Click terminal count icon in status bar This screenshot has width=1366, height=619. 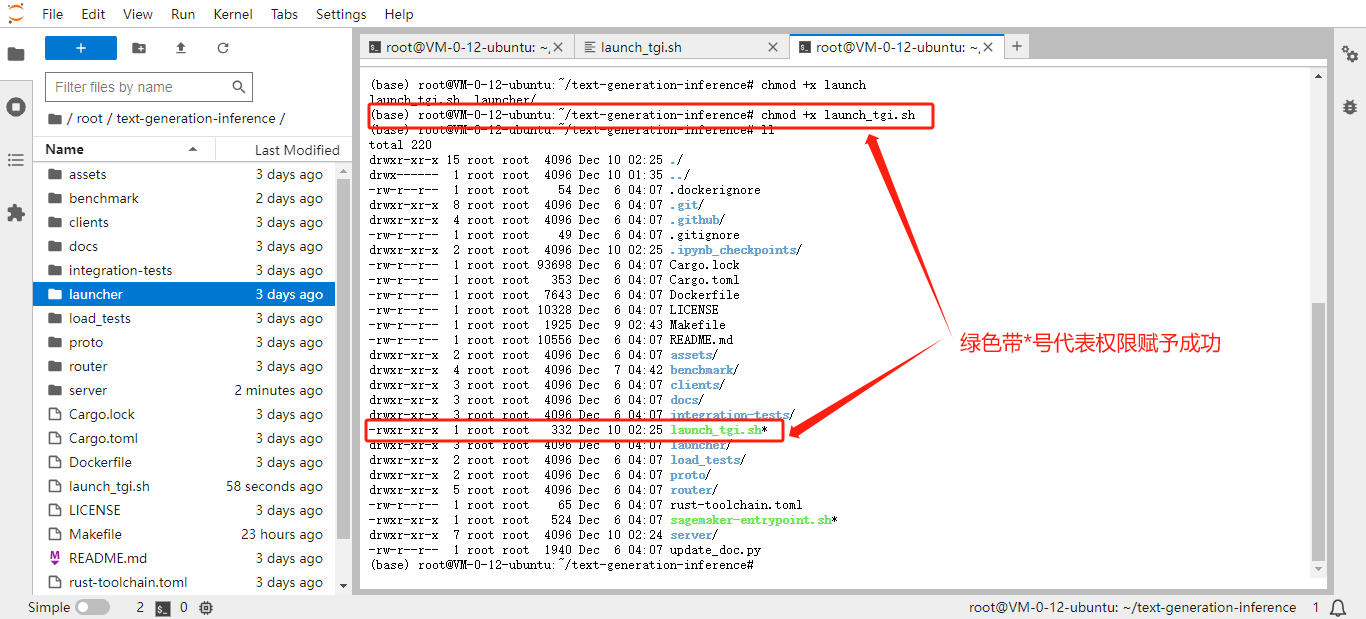point(162,607)
